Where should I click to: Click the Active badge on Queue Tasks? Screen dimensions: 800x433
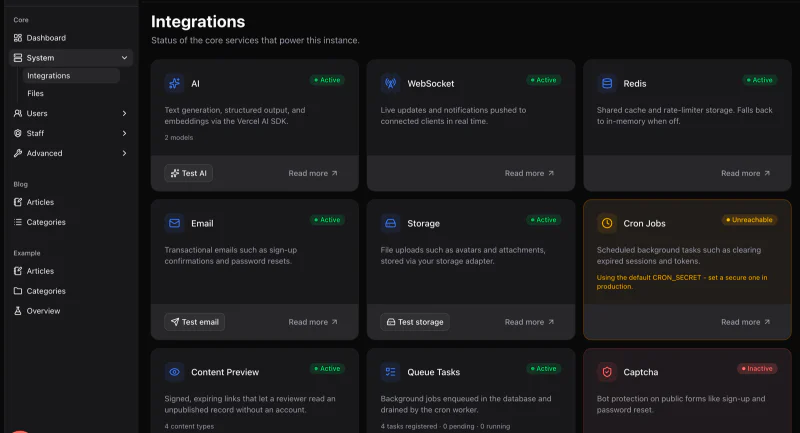[543, 368]
